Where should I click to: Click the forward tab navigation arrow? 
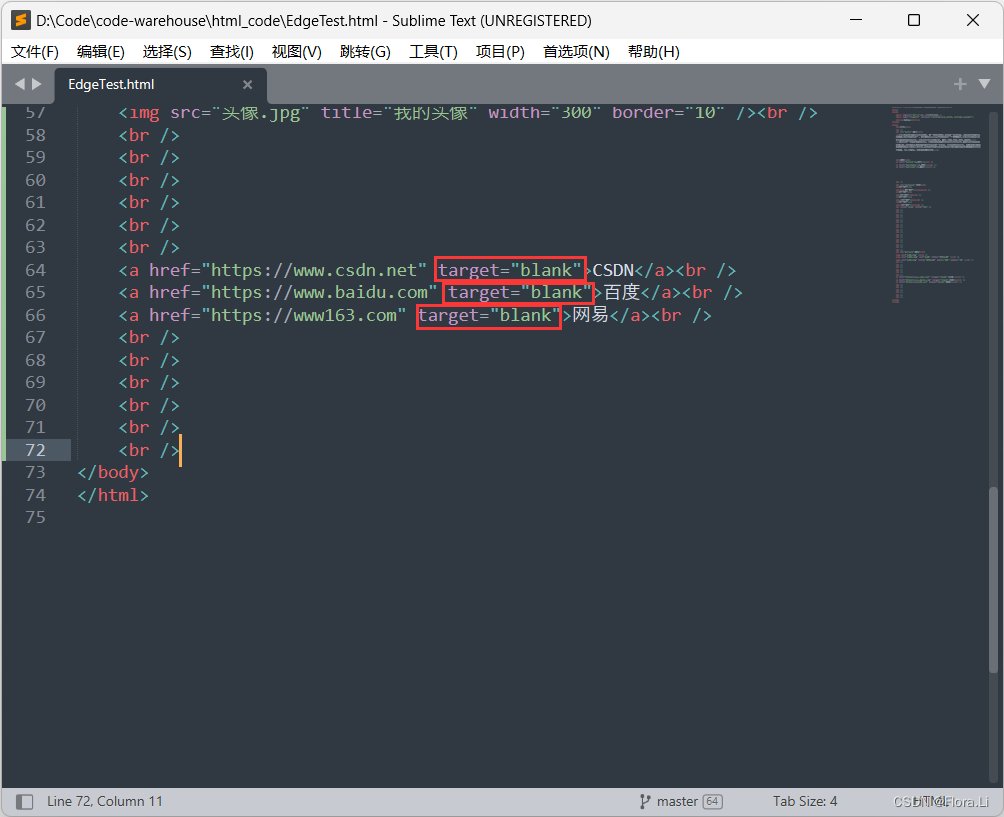point(32,84)
